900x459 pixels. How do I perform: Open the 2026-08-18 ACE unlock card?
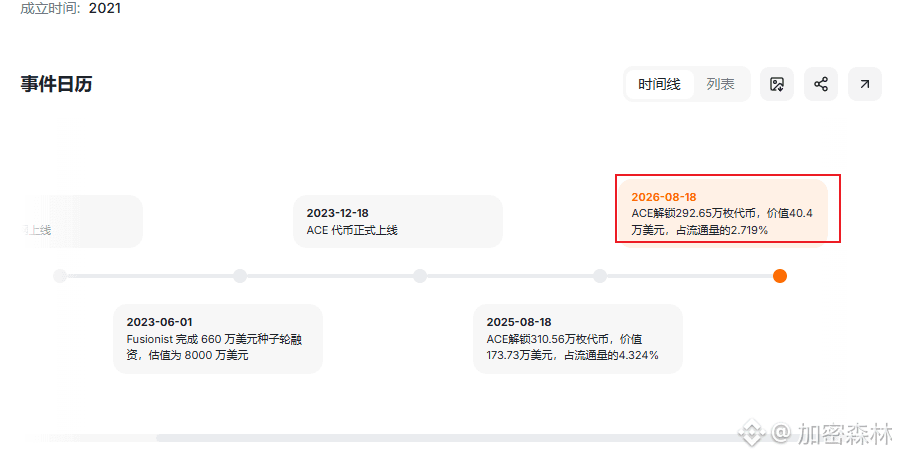click(723, 212)
